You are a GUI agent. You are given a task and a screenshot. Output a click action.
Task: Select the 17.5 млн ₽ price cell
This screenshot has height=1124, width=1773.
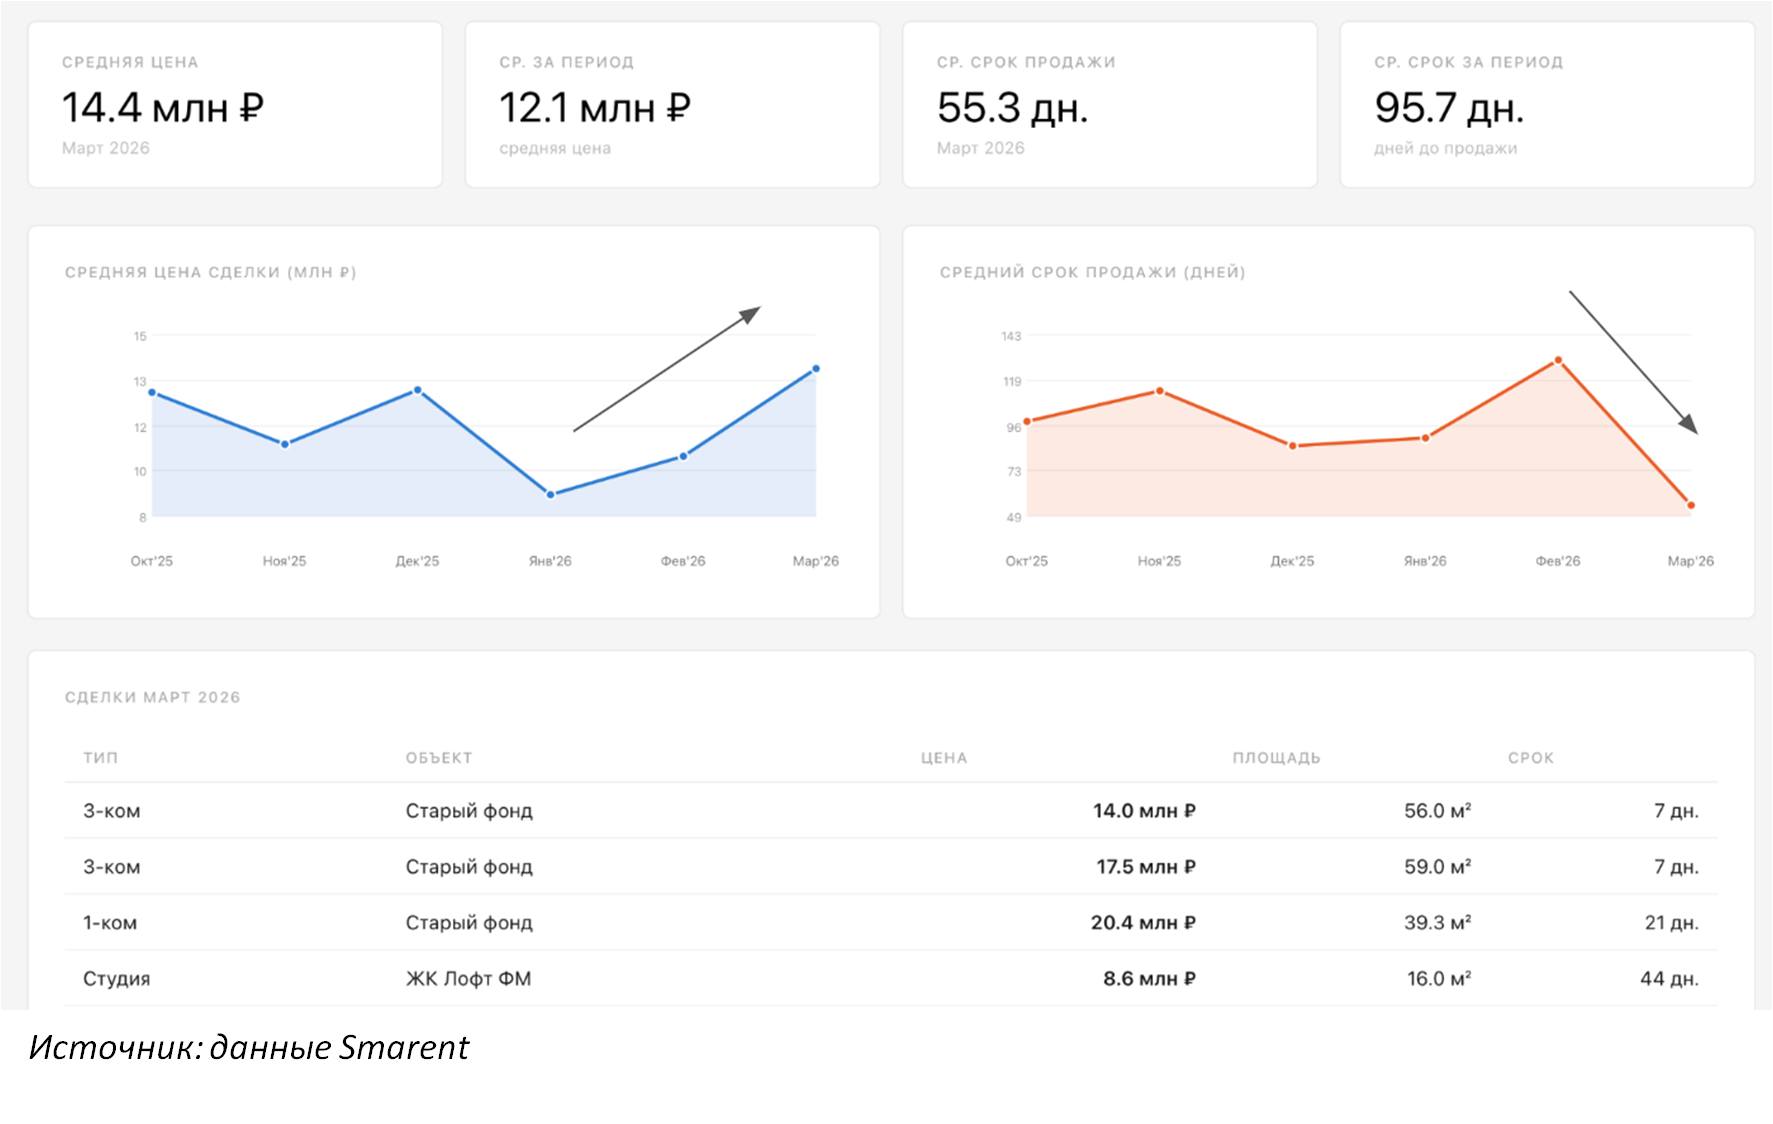(1146, 867)
